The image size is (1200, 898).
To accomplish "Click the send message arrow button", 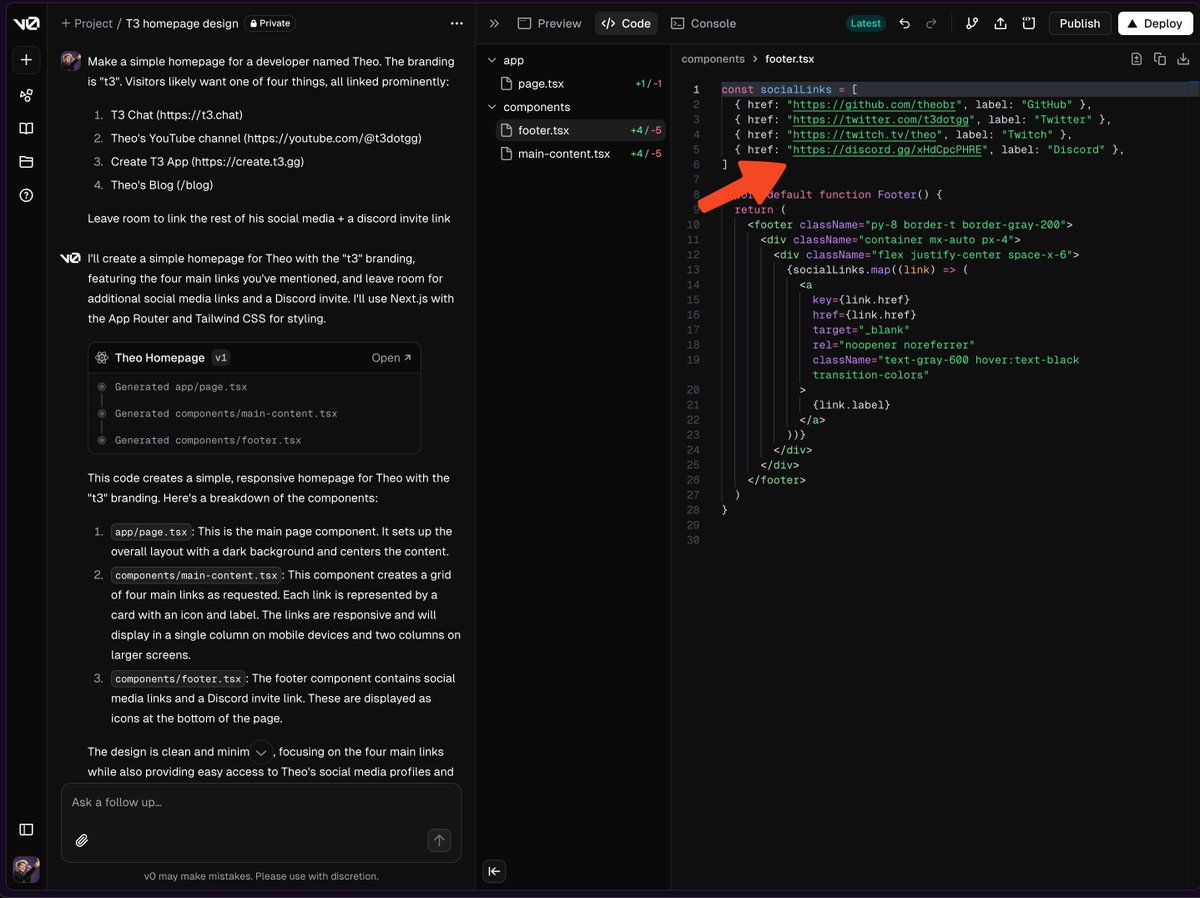I will pyautogui.click(x=439, y=840).
